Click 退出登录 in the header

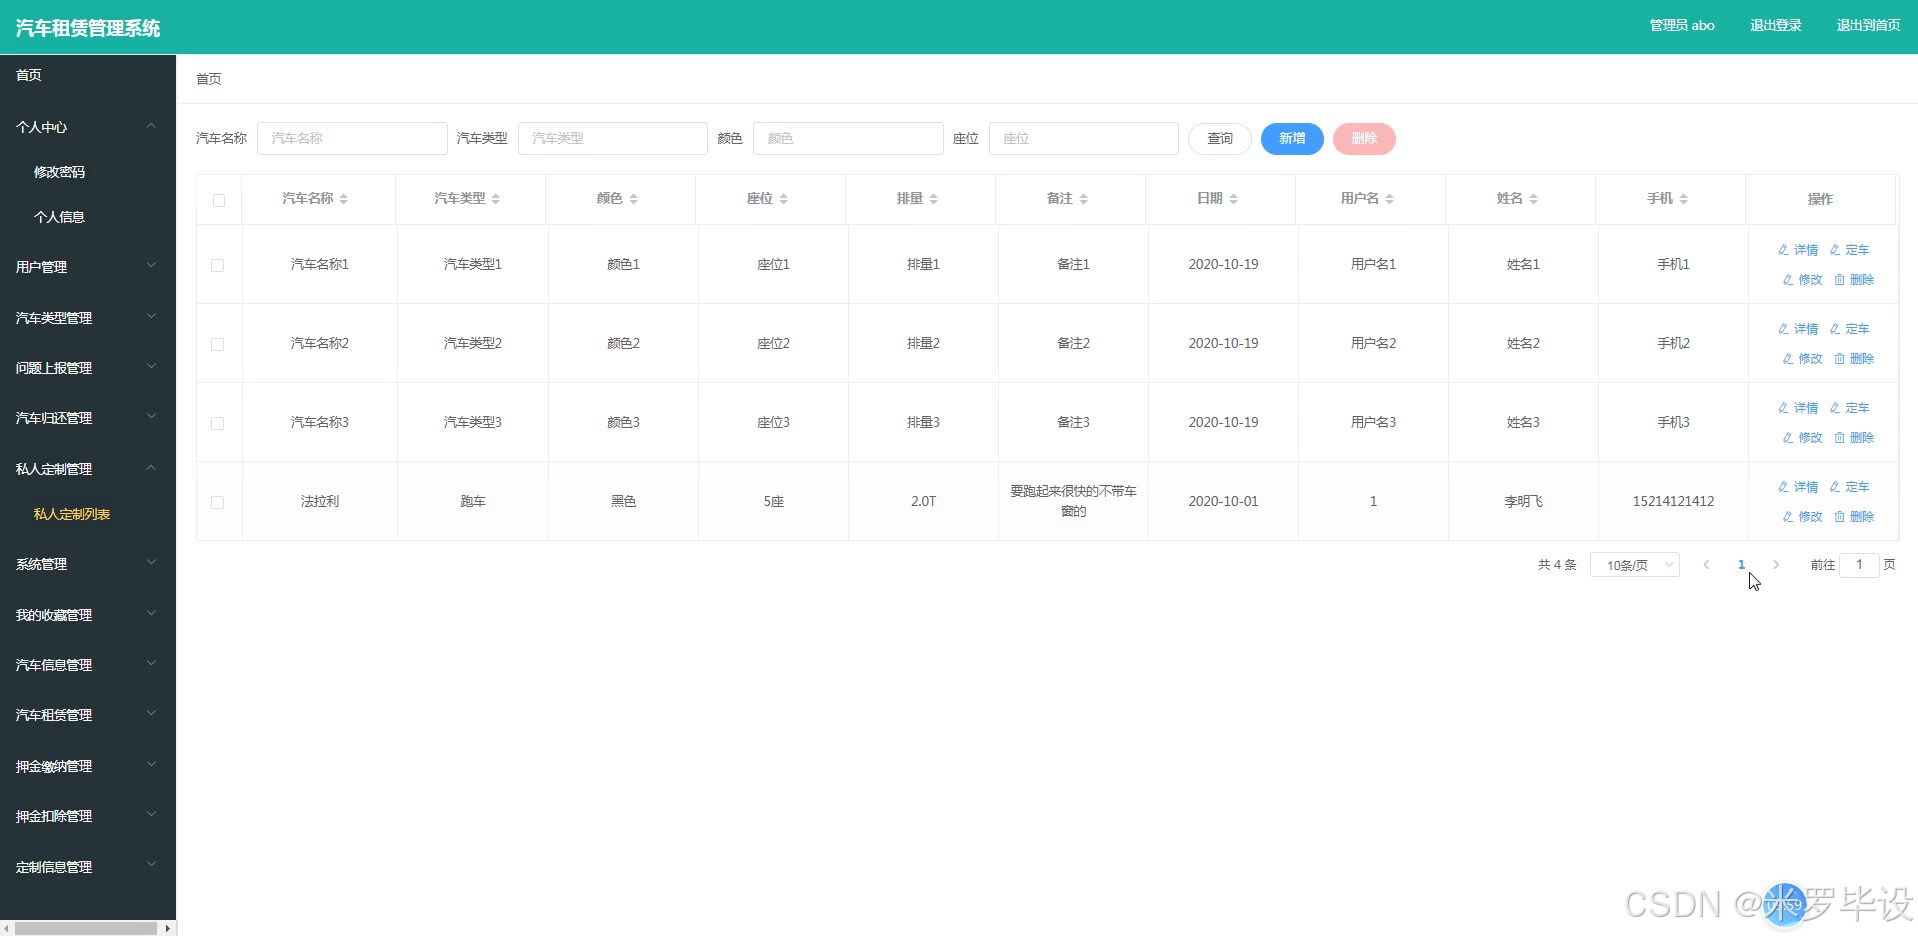(x=1776, y=26)
